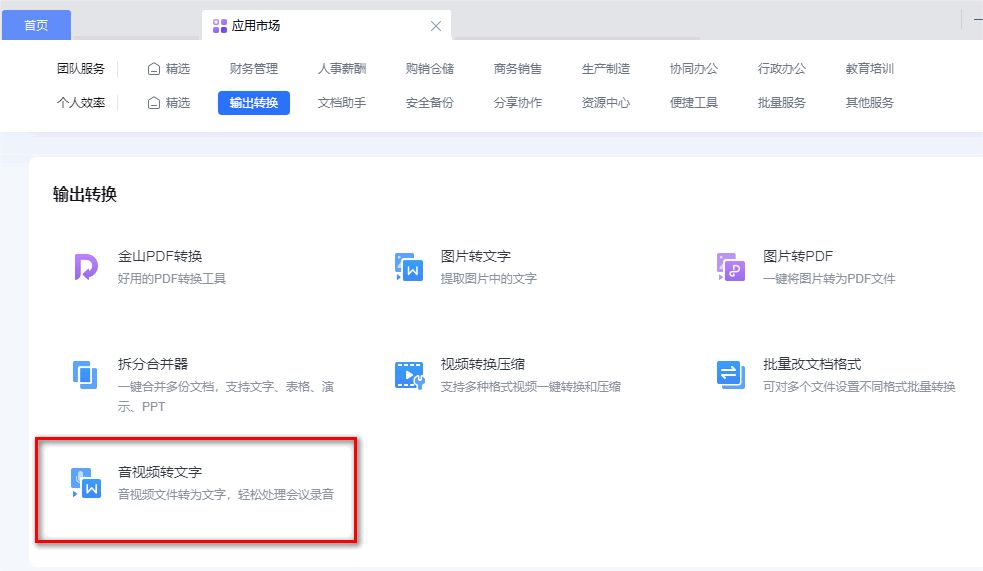Open the 商务销售 category
This screenshot has width=983, height=571.
pyautogui.click(x=517, y=68)
